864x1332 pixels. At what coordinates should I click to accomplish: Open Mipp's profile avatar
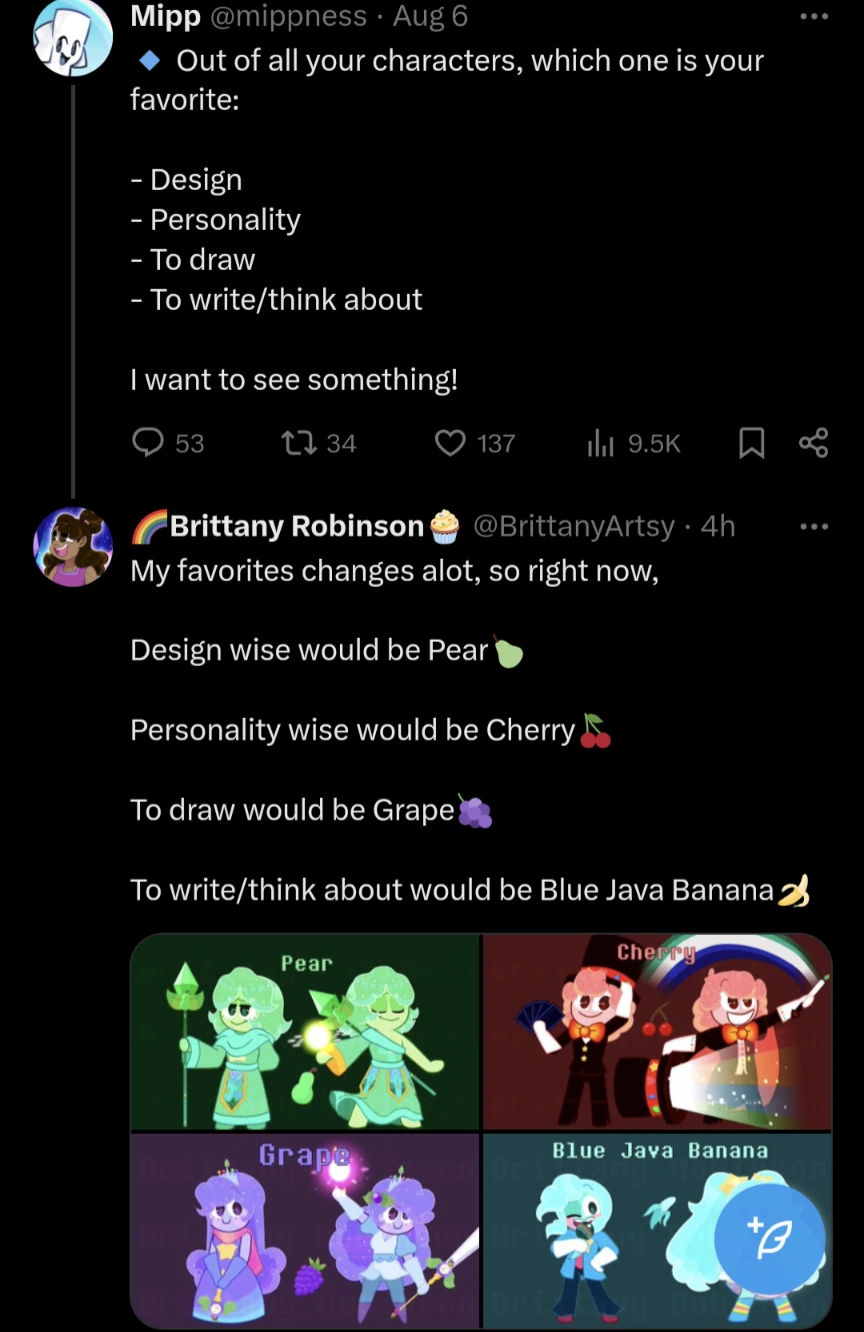[73, 38]
